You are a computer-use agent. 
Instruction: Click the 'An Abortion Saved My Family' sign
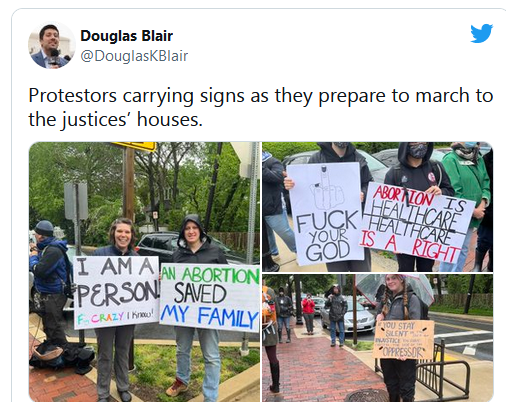[x=210, y=298]
